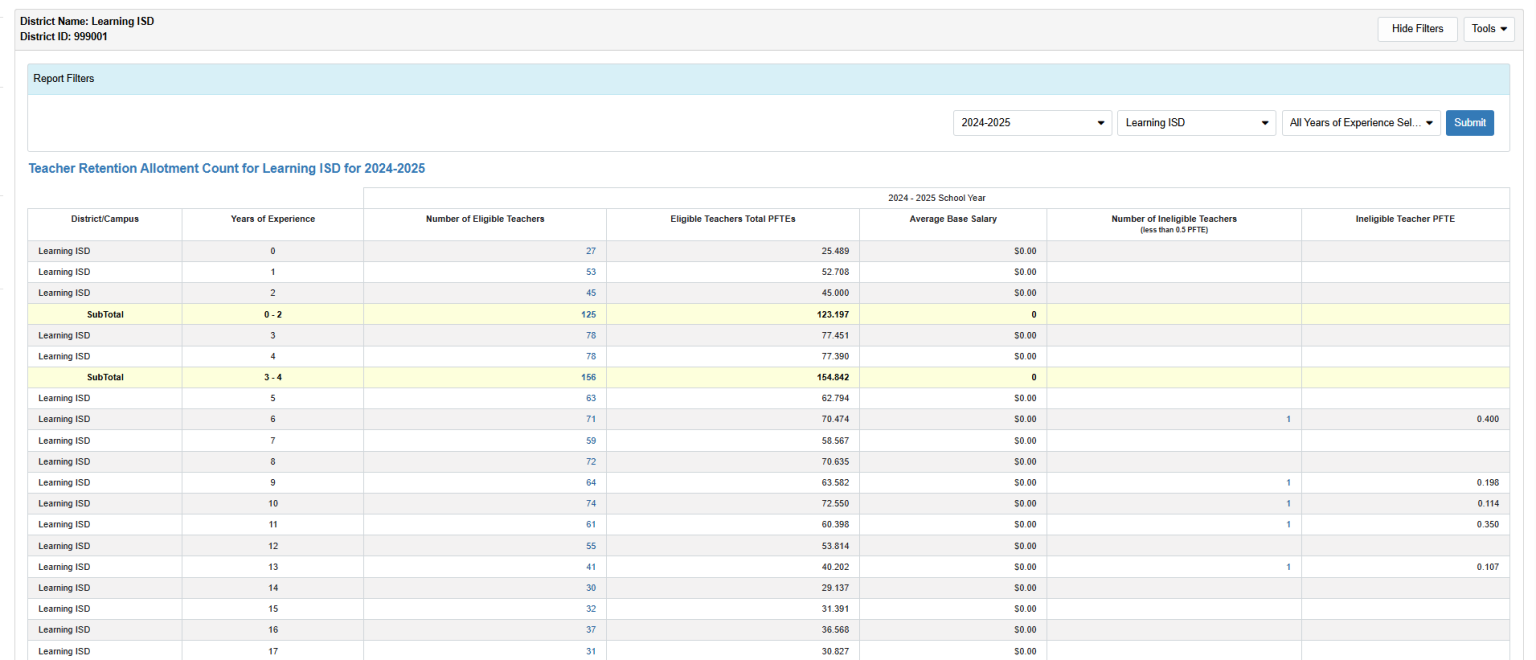Click eligible teachers count 31 for year 17
The width and height of the screenshot is (1536, 660).
click(590, 651)
